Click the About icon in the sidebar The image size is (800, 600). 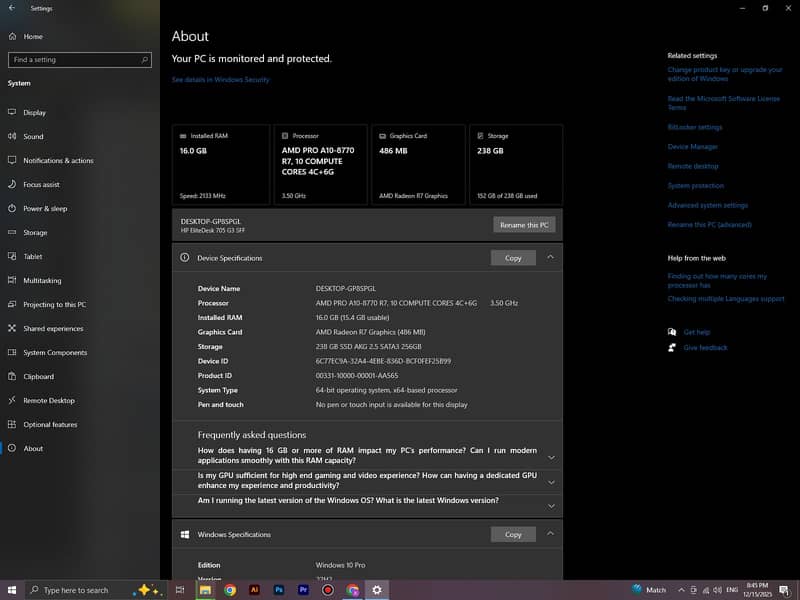click(12, 448)
